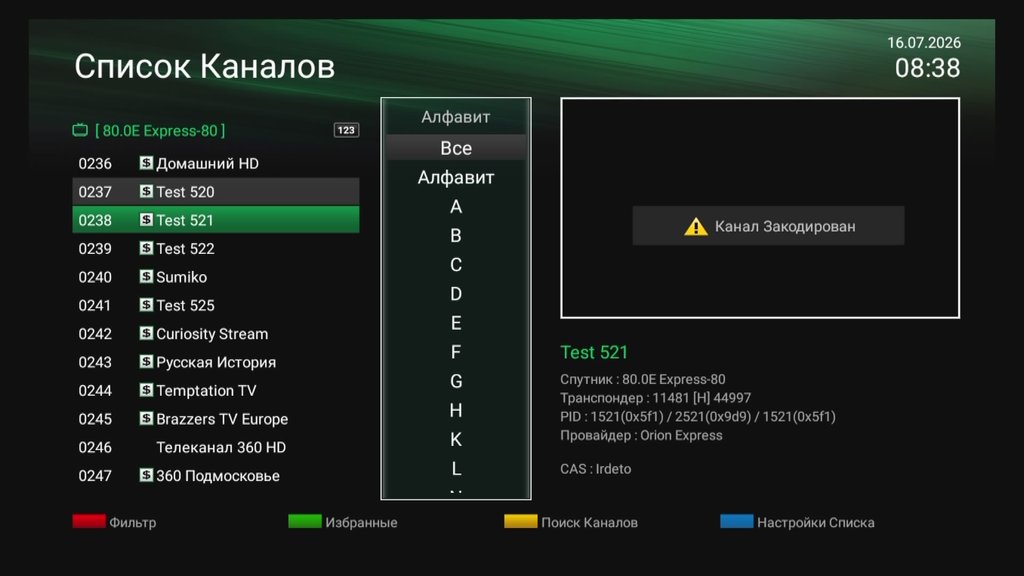
Task: Filter channels by letter G
Action: 456,381
